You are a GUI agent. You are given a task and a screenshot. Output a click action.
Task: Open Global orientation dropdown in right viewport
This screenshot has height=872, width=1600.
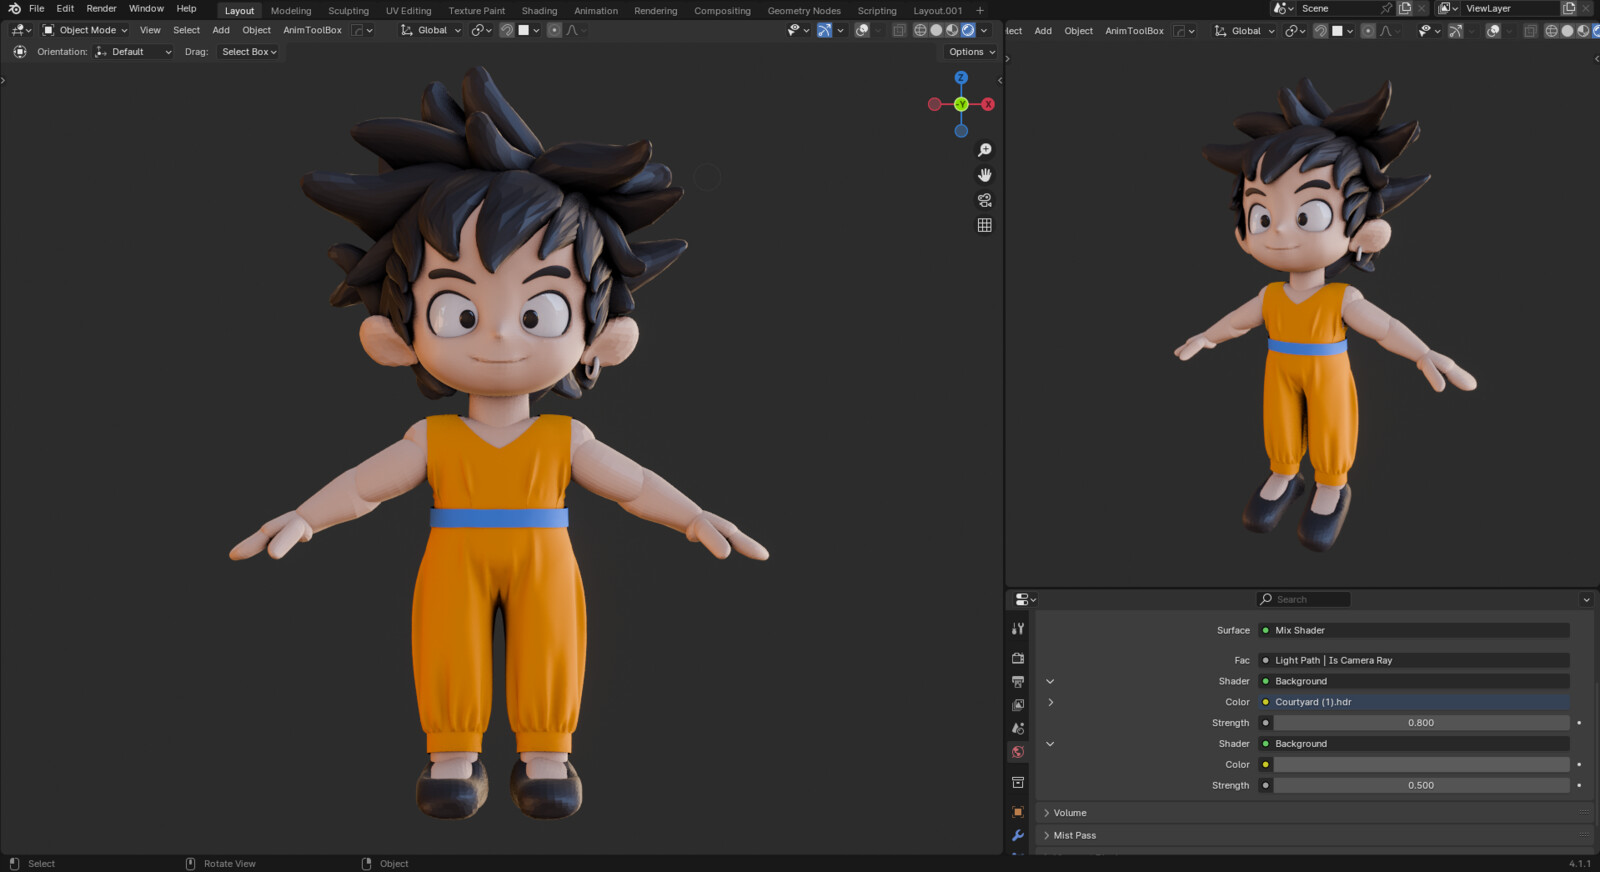(x=1245, y=31)
